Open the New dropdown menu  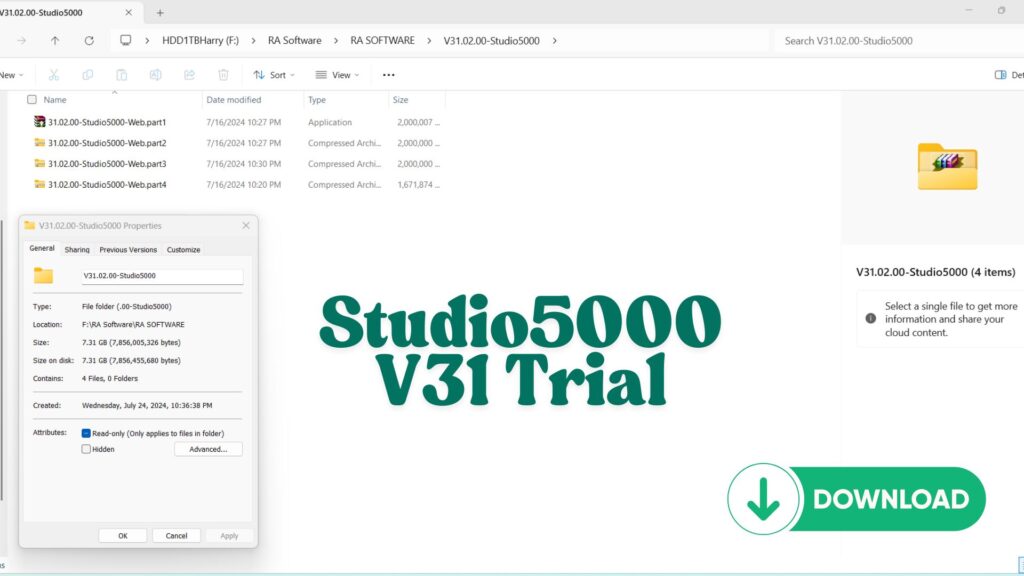coord(12,74)
